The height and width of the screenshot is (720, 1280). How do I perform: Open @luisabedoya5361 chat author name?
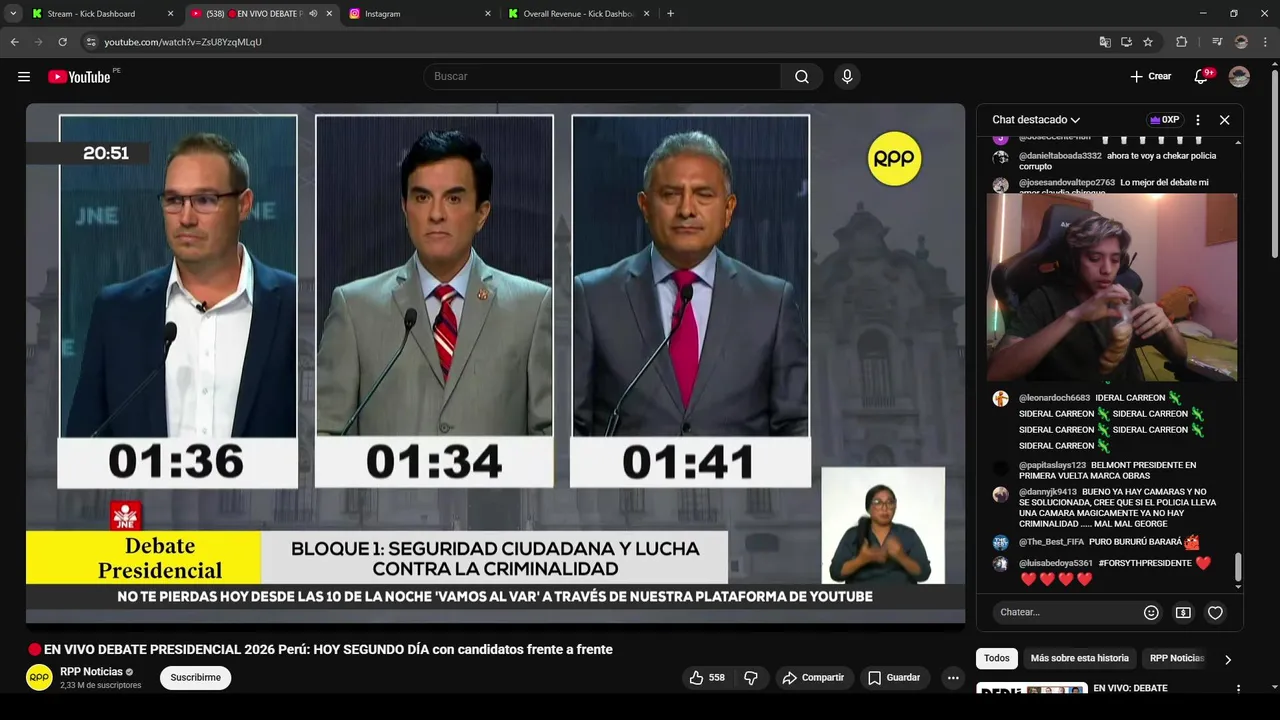pos(1056,563)
